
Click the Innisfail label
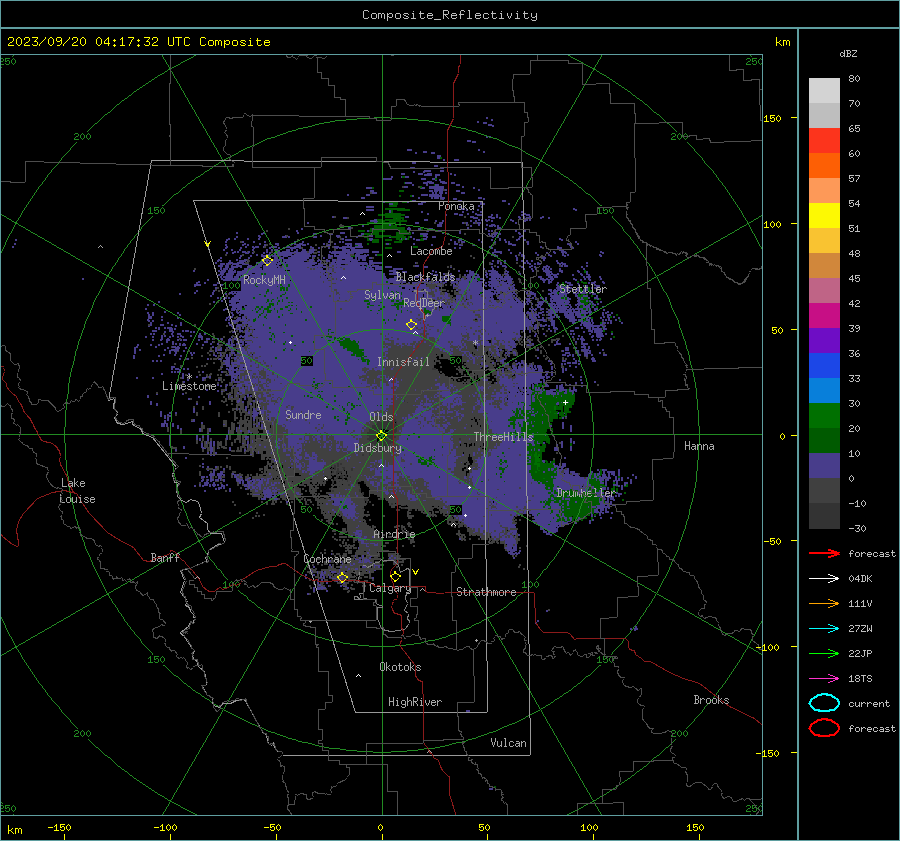(x=403, y=362)
